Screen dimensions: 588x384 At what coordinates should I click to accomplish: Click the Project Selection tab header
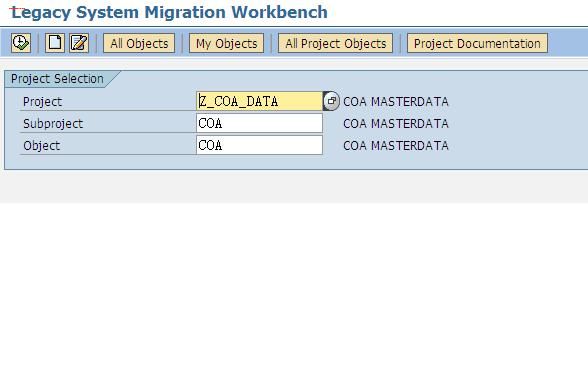(57, 79)
